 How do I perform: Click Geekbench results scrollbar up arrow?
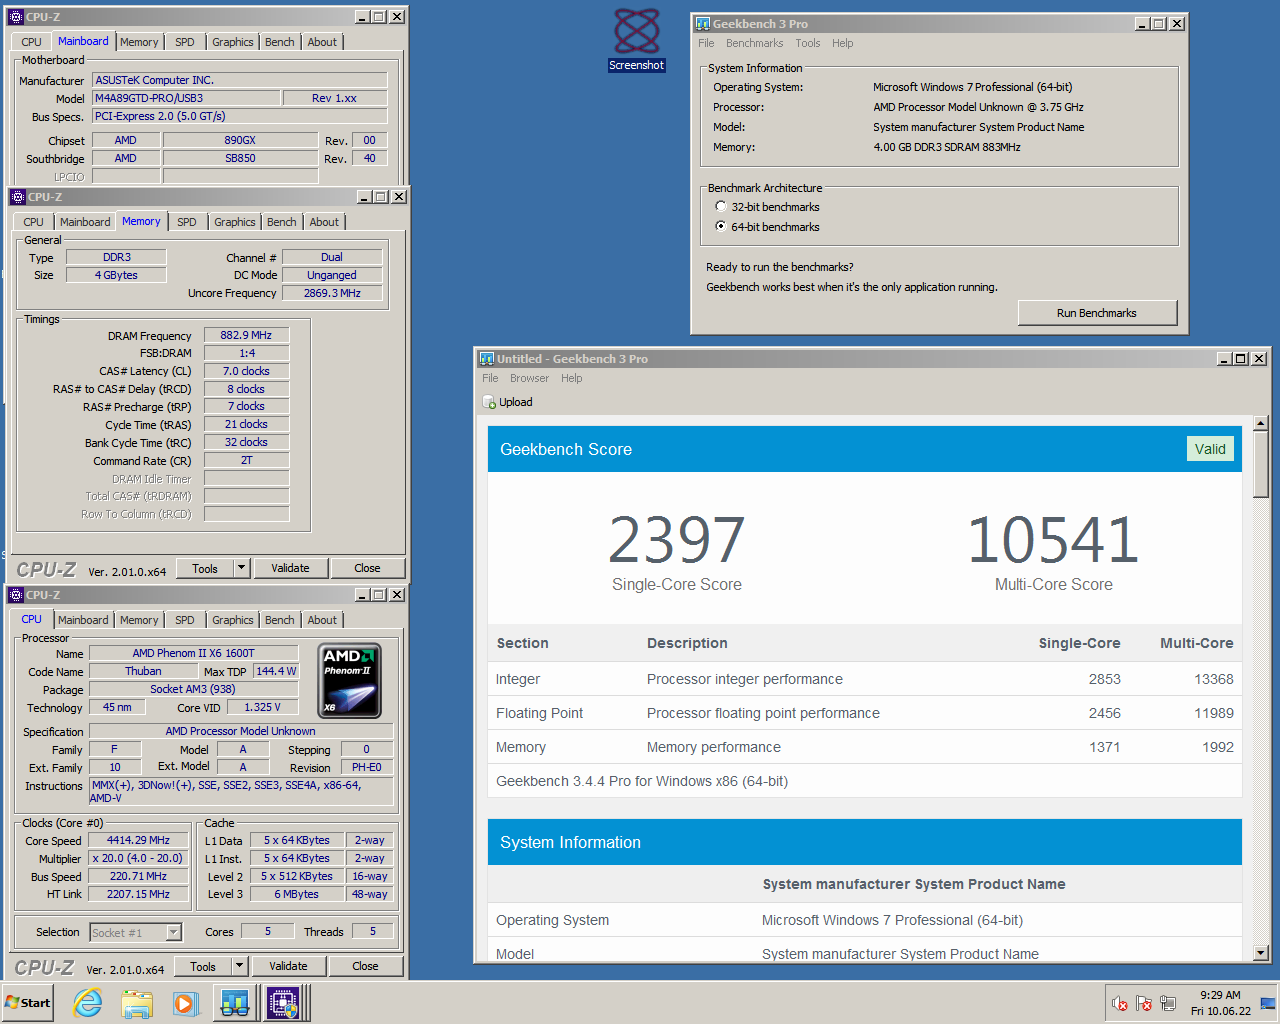tap(1261, 423)
